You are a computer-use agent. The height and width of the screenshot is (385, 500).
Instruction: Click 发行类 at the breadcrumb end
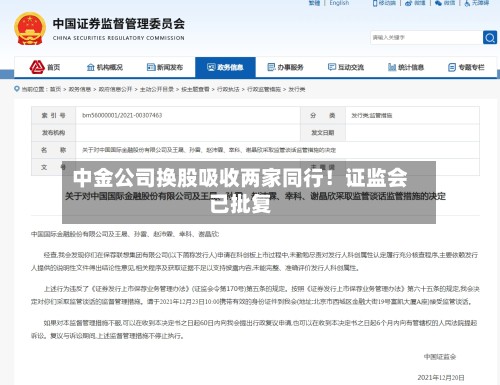[x=297, y=89]
